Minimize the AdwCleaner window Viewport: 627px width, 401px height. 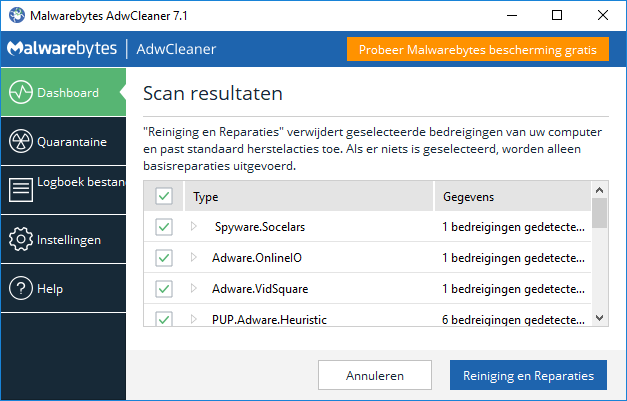coord(512,15)
